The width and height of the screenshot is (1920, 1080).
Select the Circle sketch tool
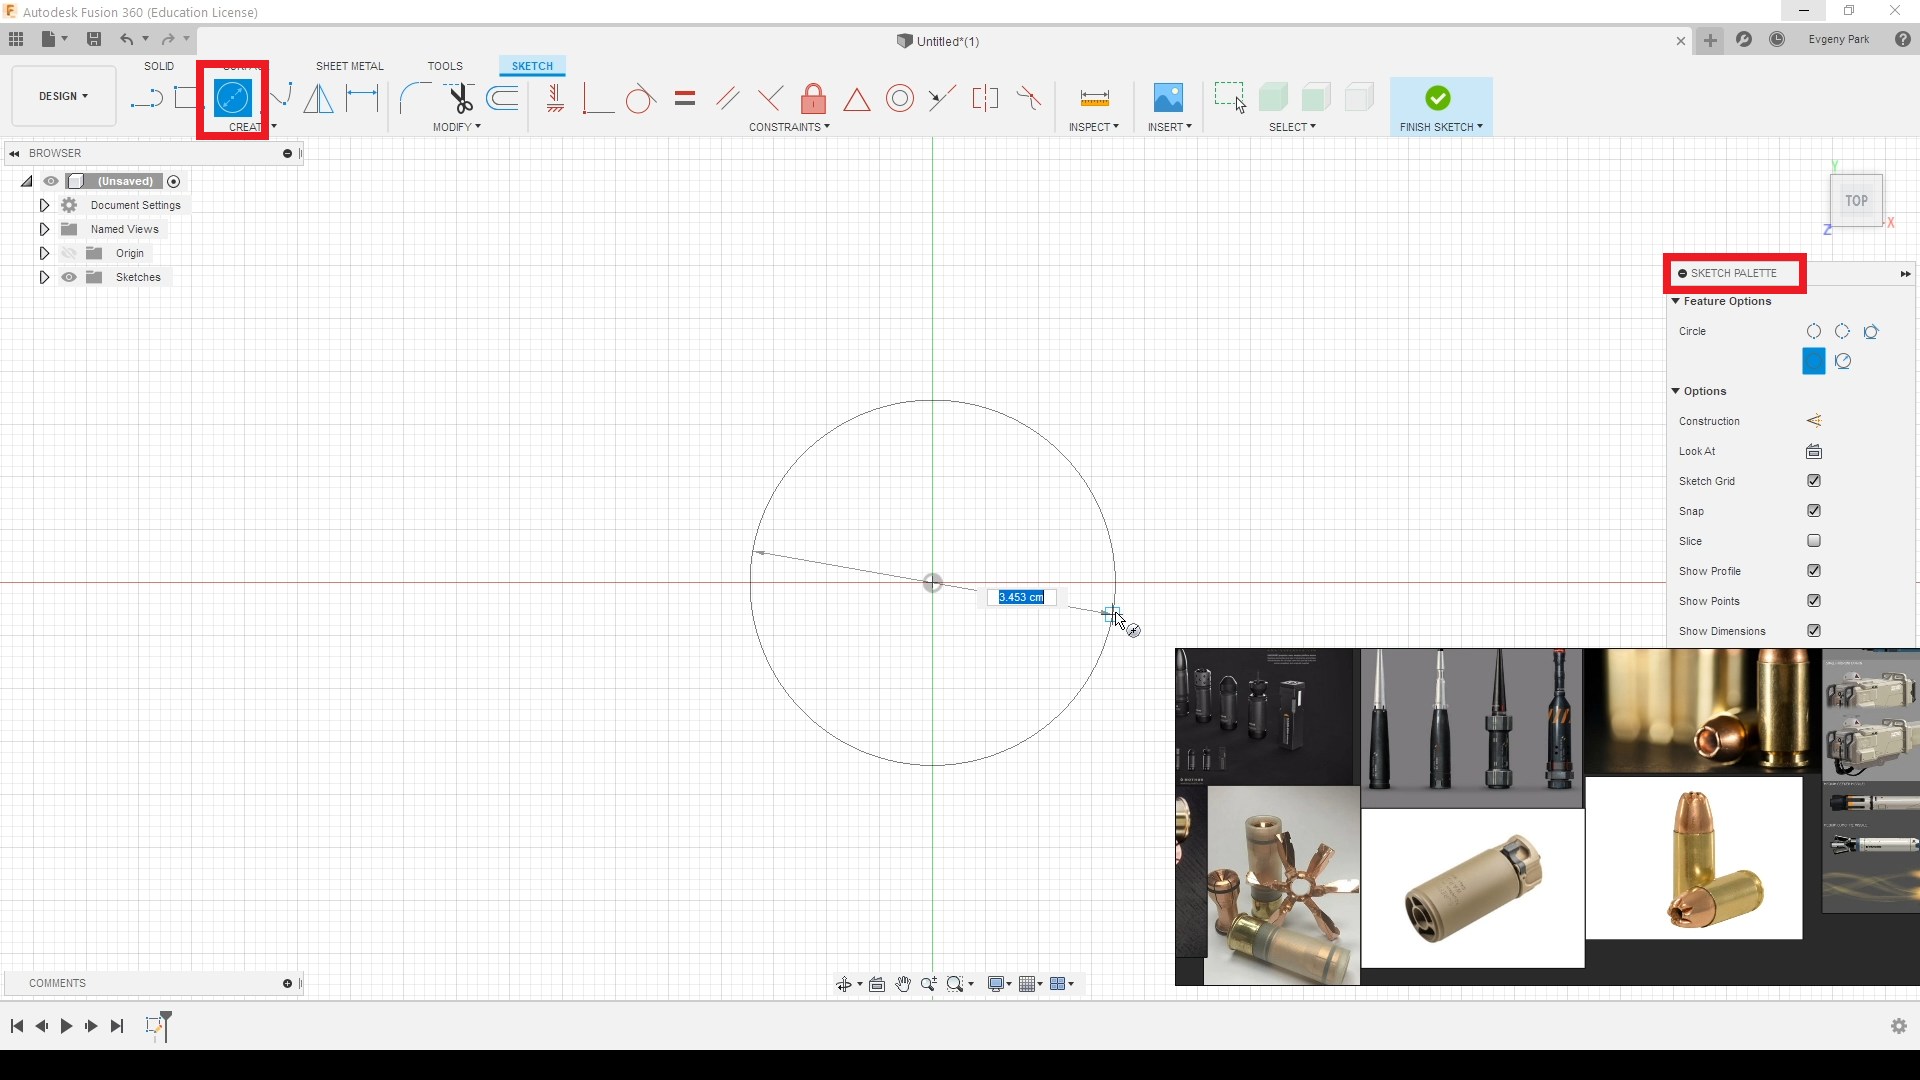click(x=231, y=96)
